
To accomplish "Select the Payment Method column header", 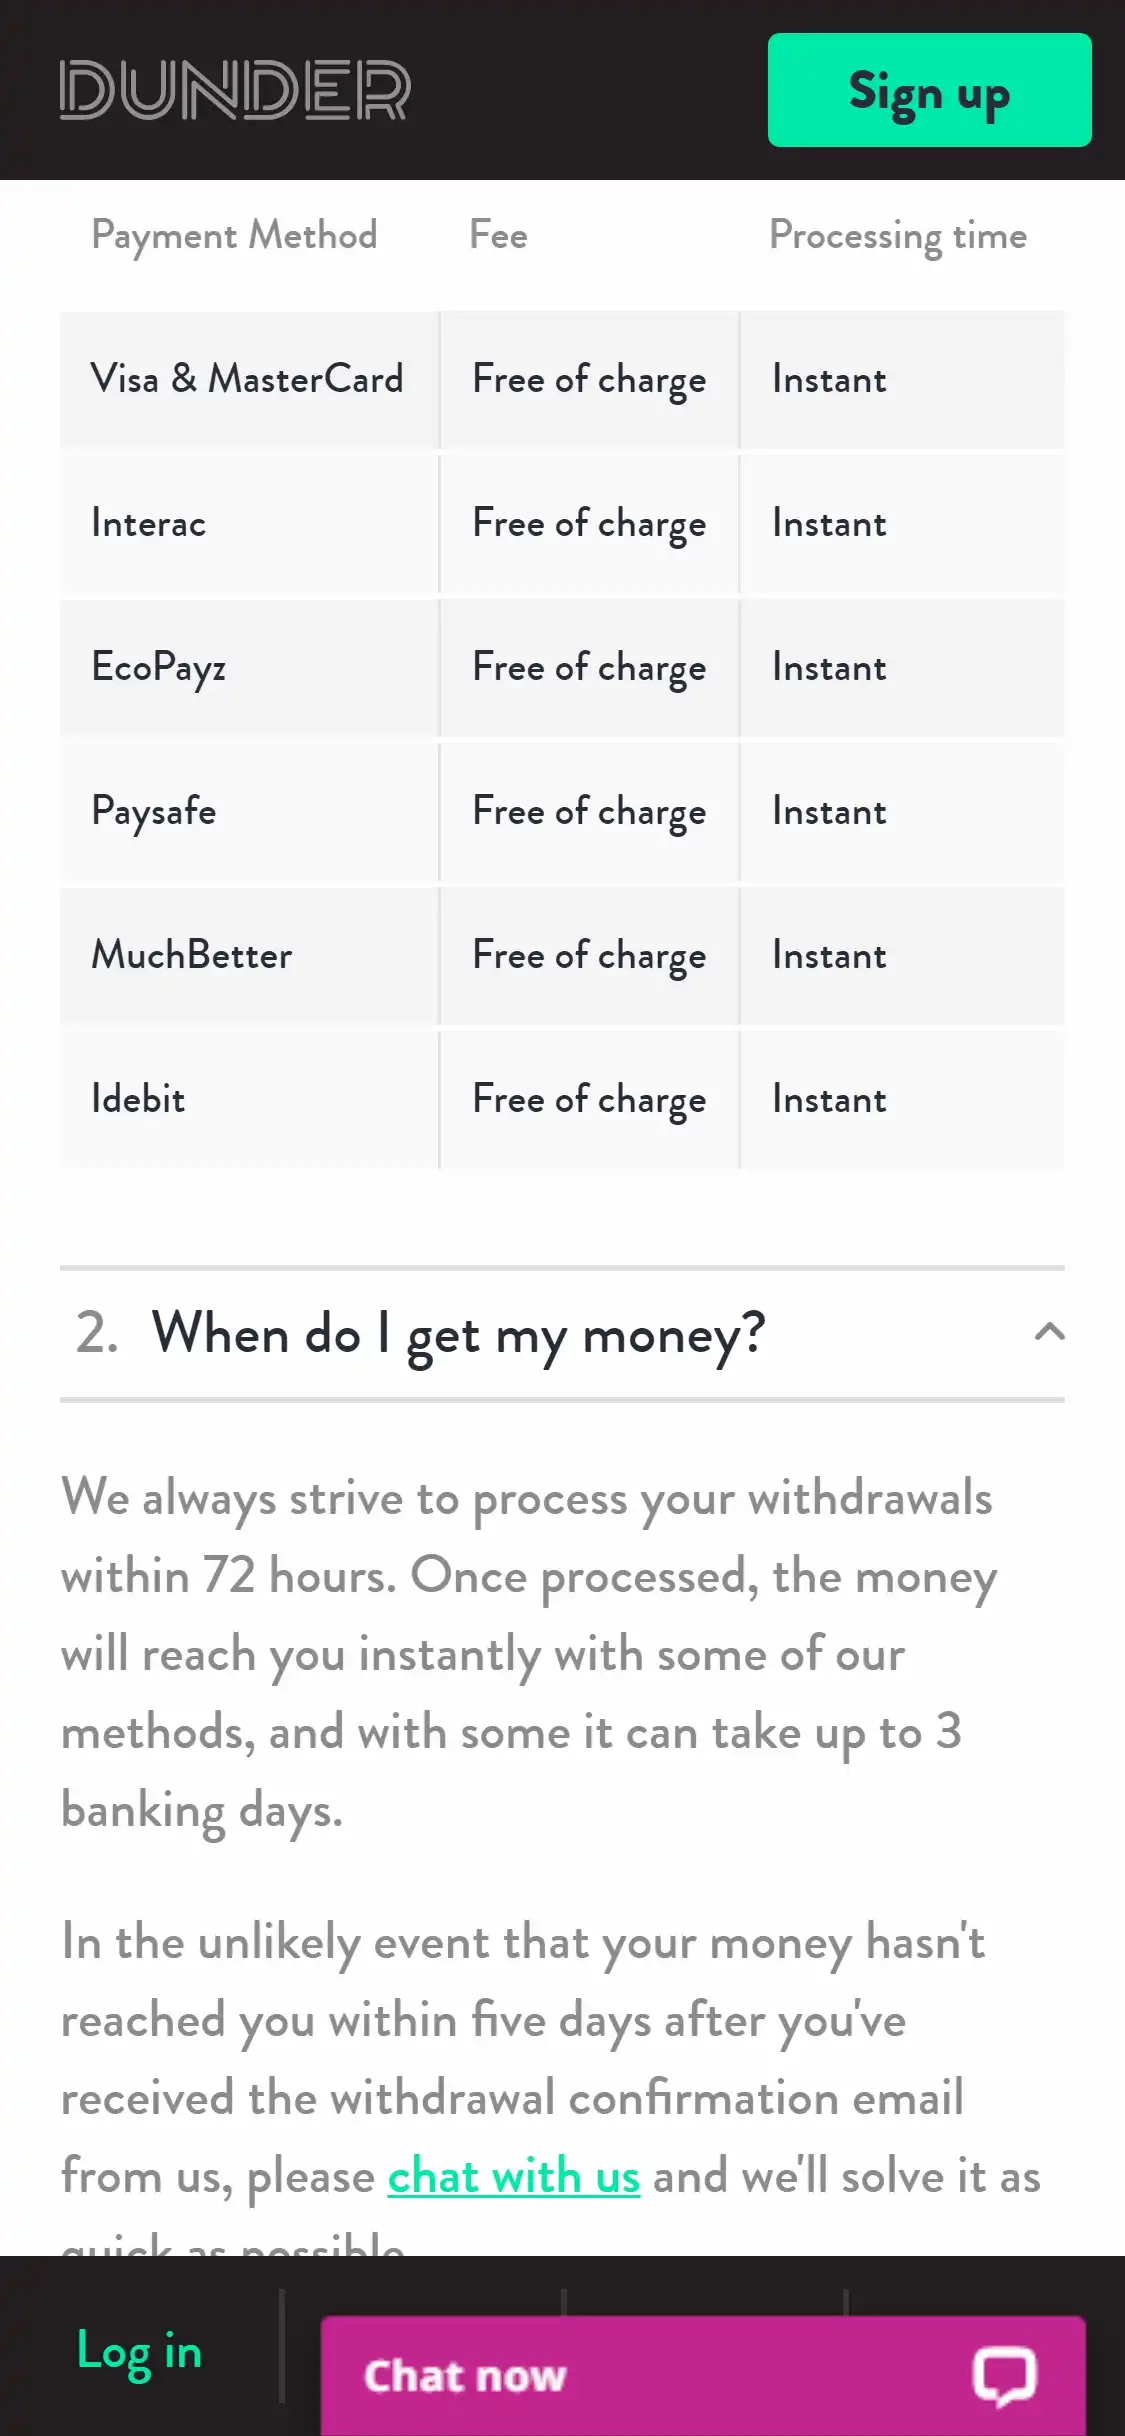I will (x=234, y=236).
